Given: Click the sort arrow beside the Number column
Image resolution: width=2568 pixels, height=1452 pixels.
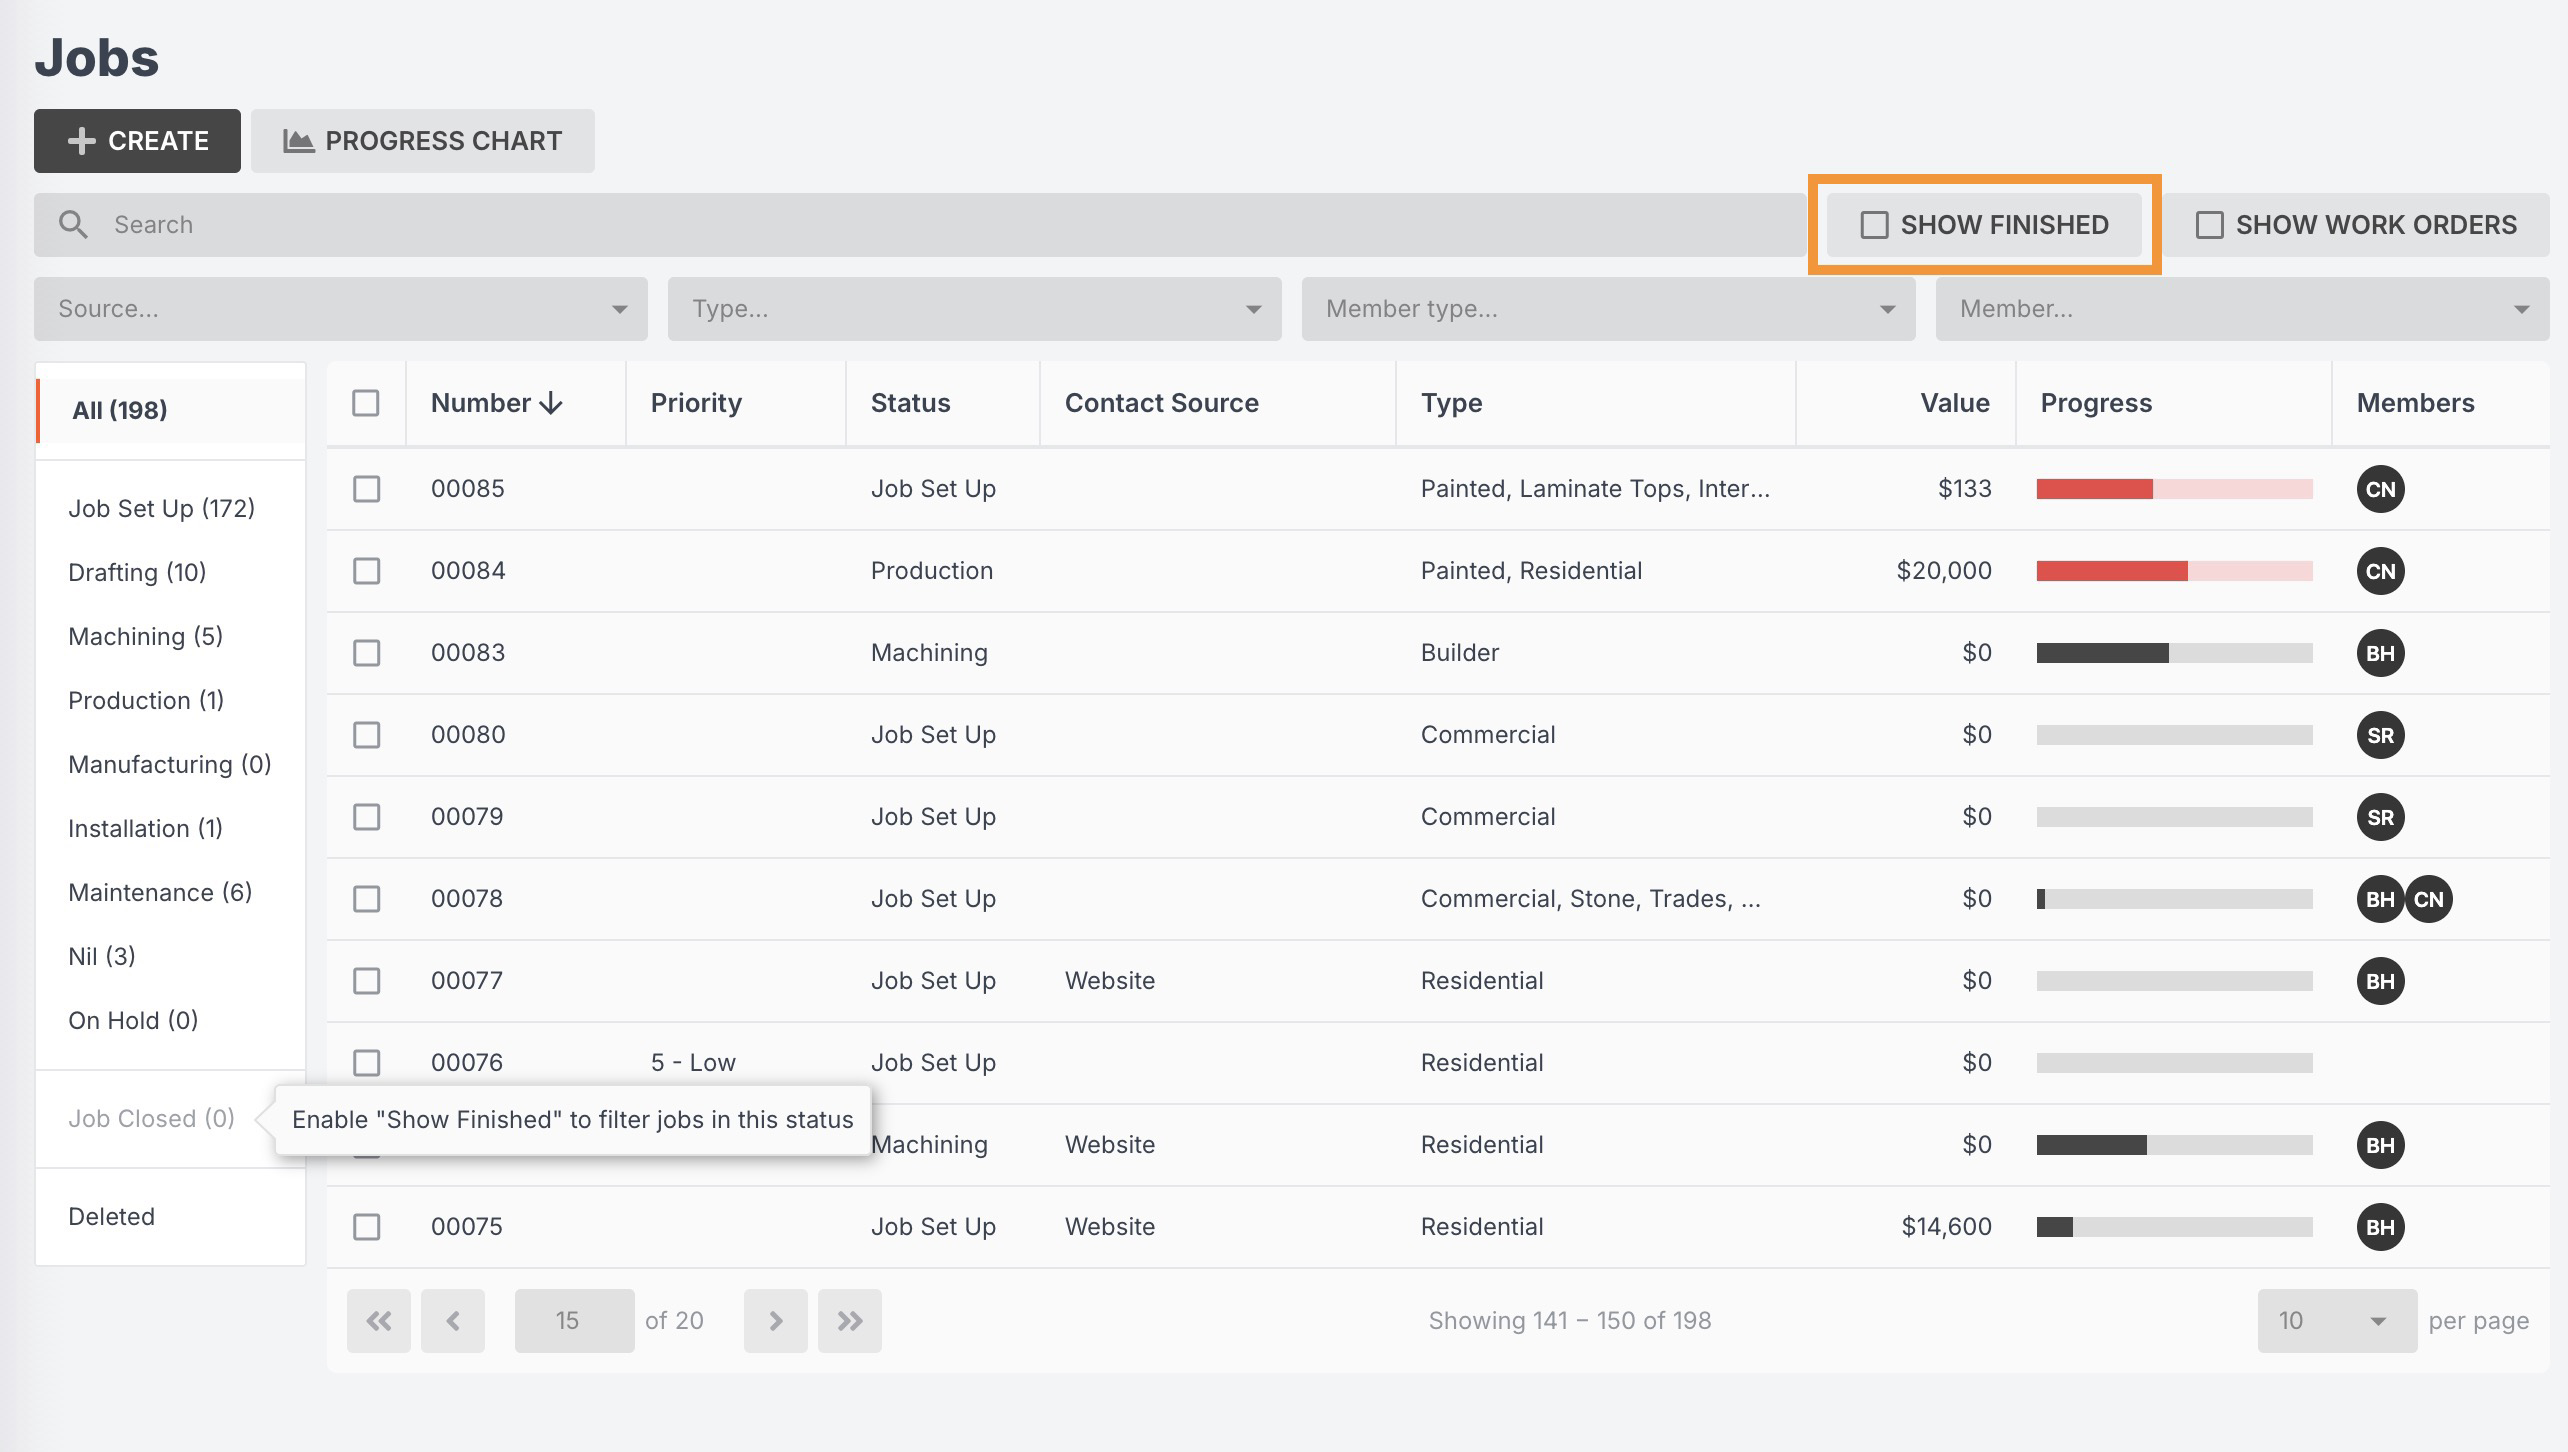Looking at the screenshot, I should [x=551, y=403].
